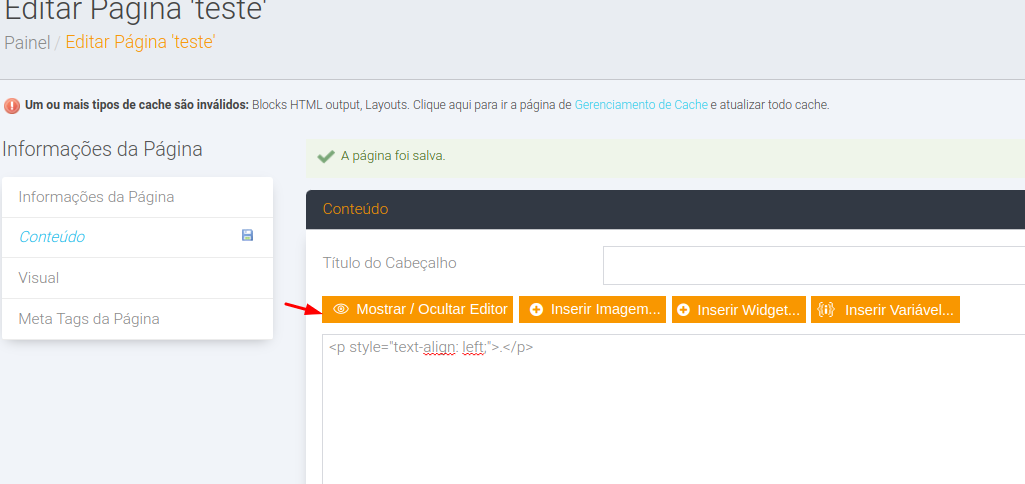Viewport: 1025px width, 484px height.
Task: Click the plus icon on Inserir Imagem
Action: 536,310
